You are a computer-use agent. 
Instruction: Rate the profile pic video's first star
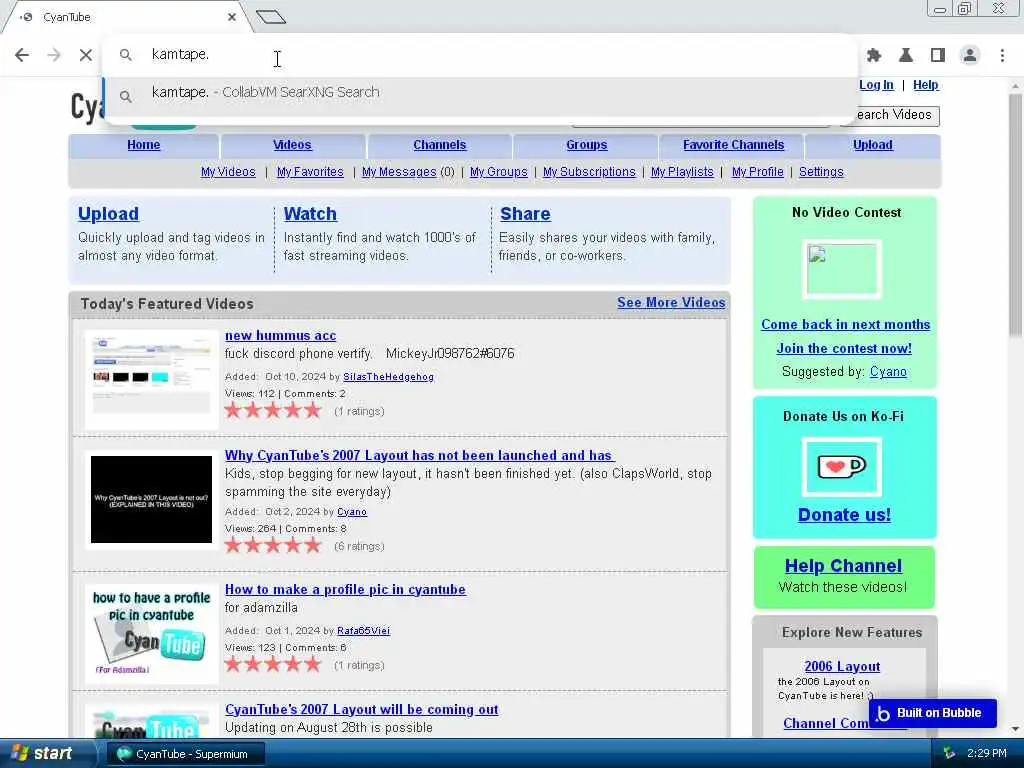click(x=233, y=664)
